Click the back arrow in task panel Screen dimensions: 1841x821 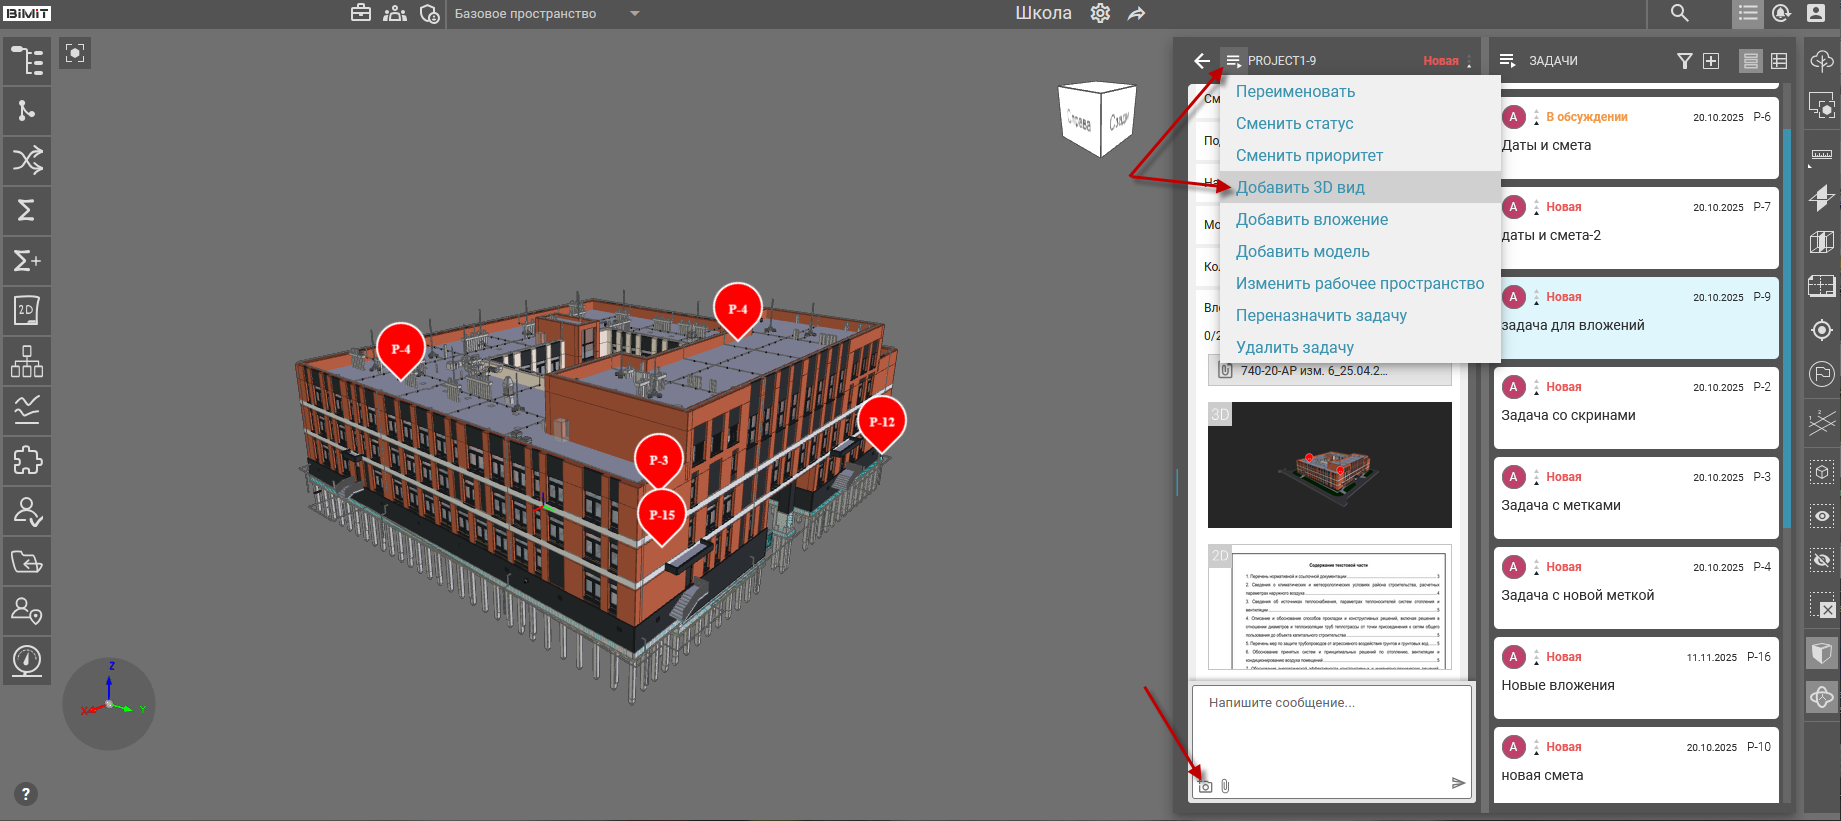tap(1202, 61)
